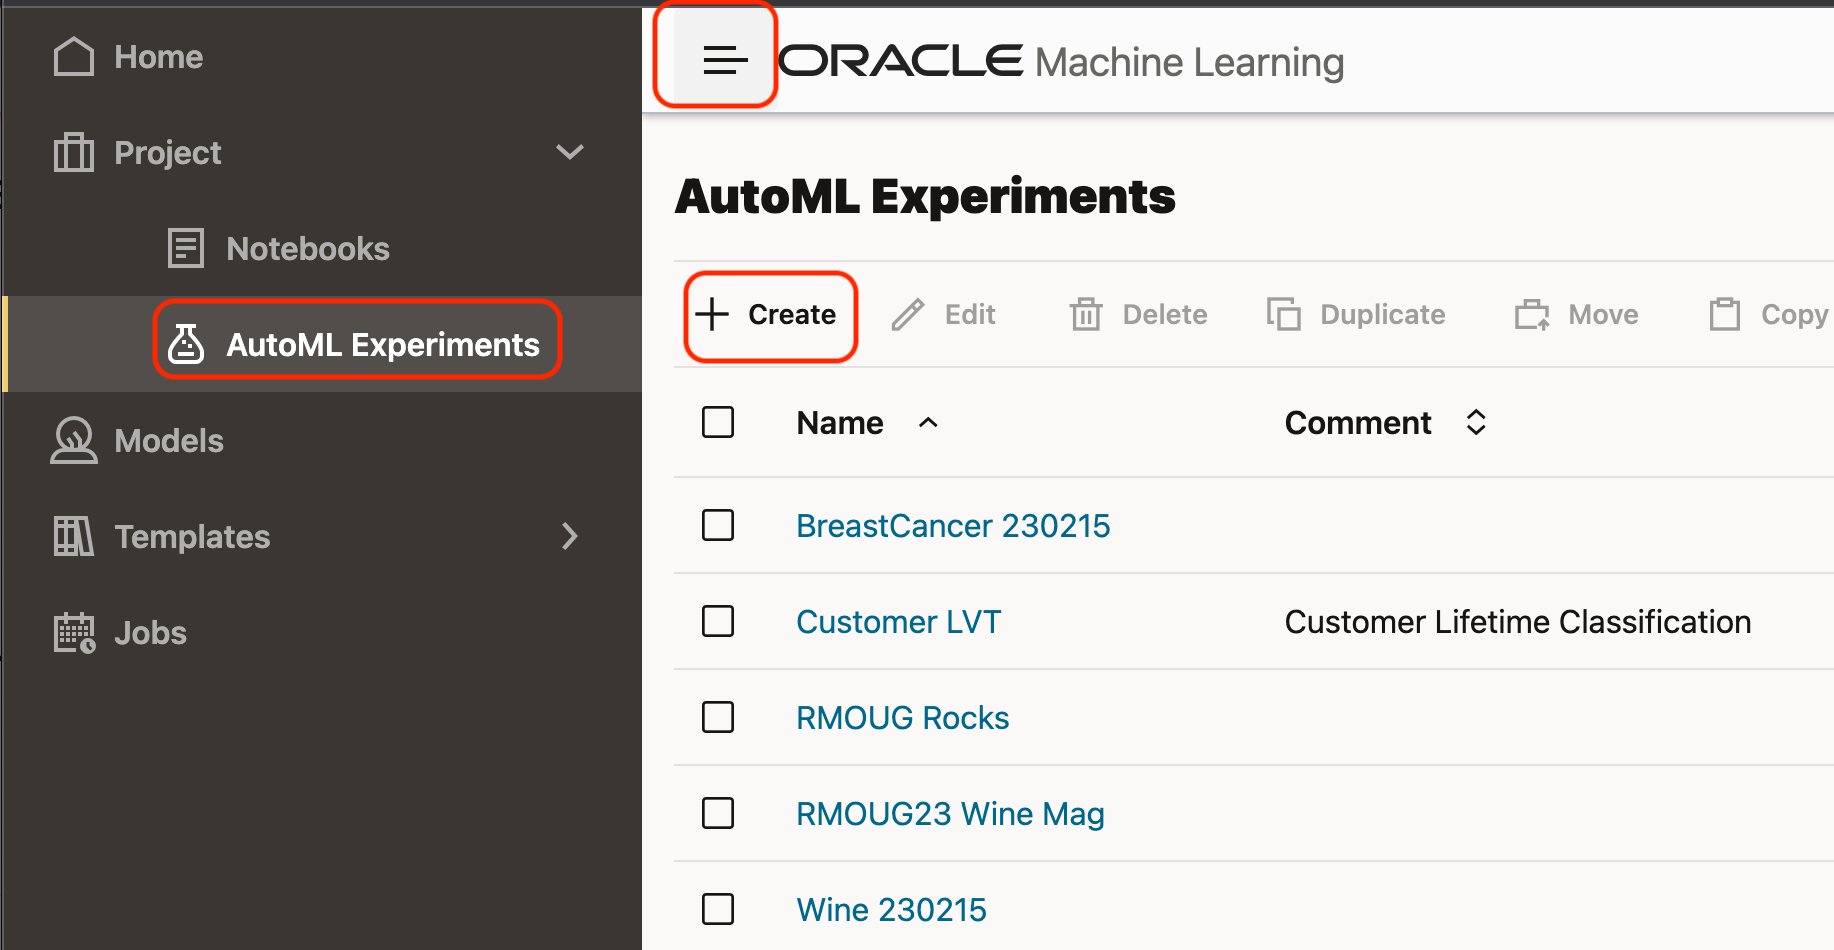Select the Customer LVT experiment checkbox
Image resolution: width=1834 pixels, height=950 pixels.
[x=718, y=621]
